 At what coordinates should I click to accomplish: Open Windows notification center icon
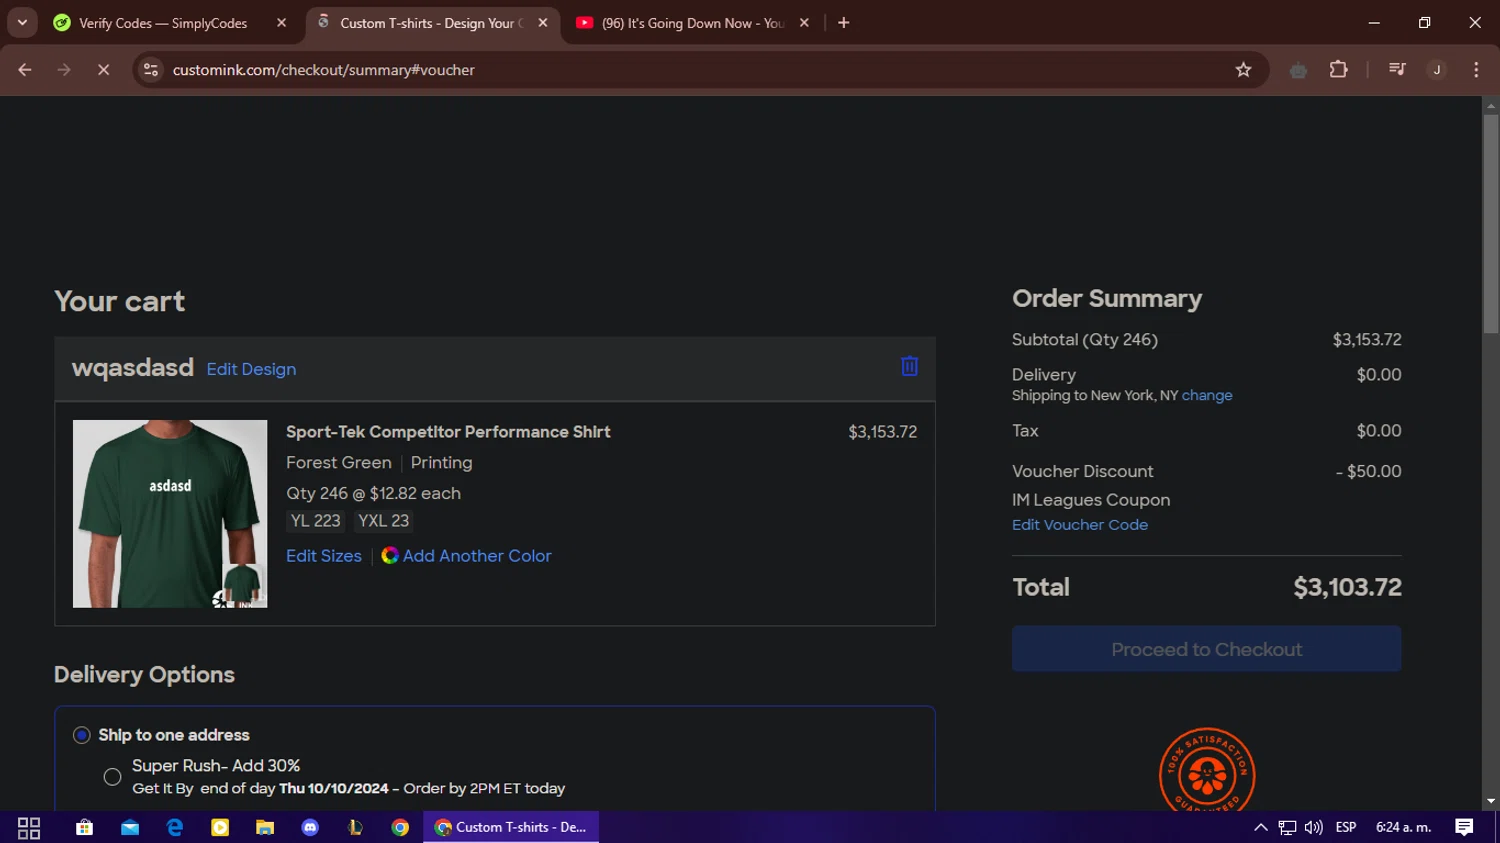click(x=1464, y=827)
